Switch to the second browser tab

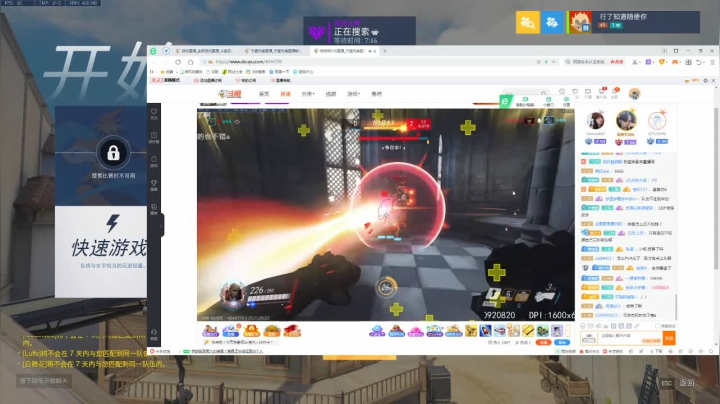pos(274,51)
